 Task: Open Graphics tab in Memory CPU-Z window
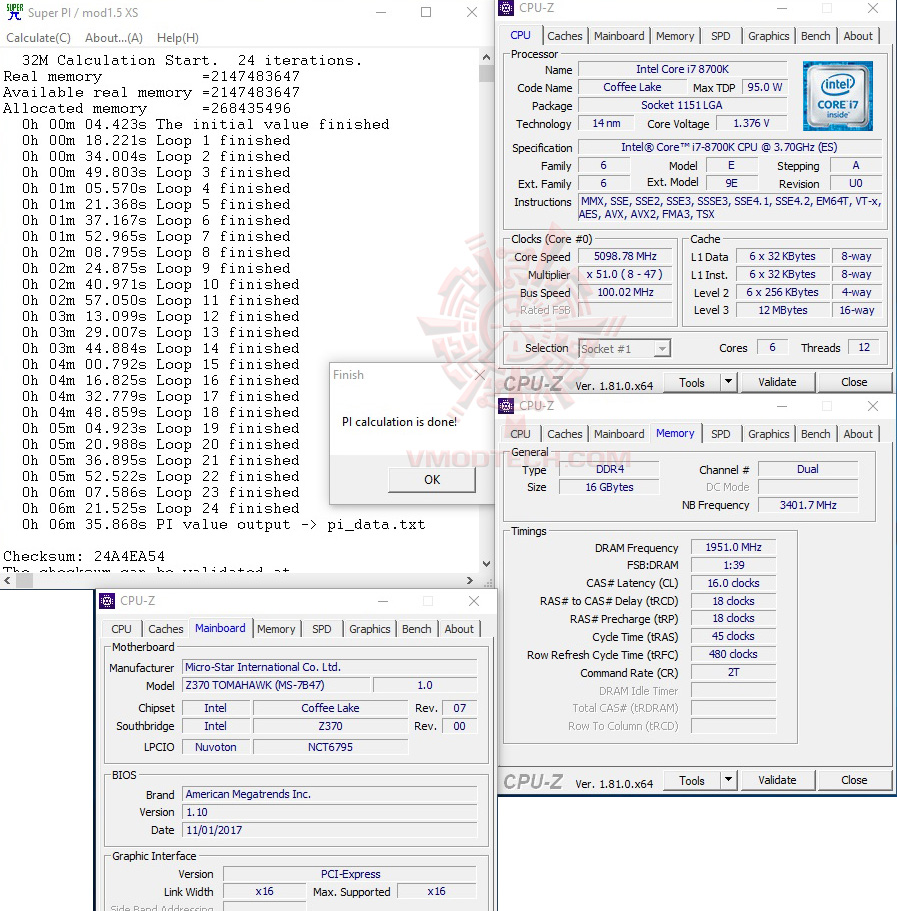tap(768, 433)
